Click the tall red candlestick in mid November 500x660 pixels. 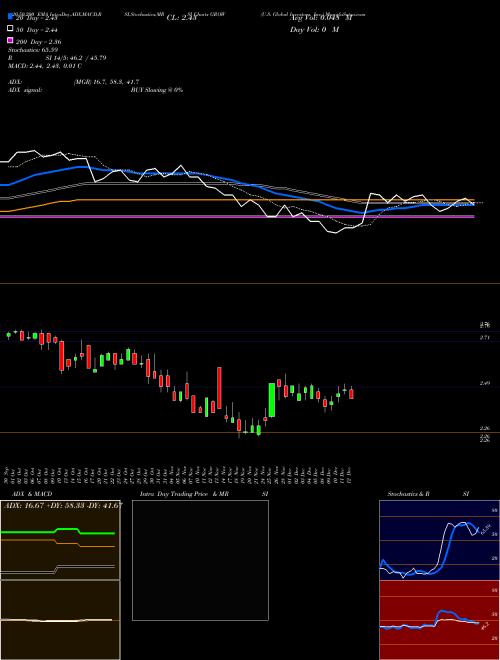pos(219,388)
